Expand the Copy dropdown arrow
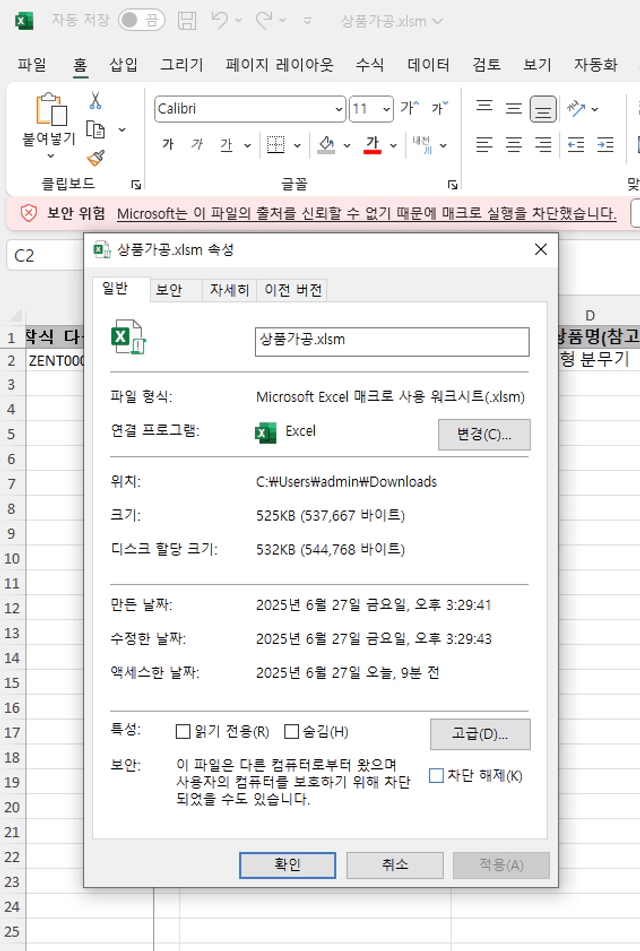 [122, 129]
